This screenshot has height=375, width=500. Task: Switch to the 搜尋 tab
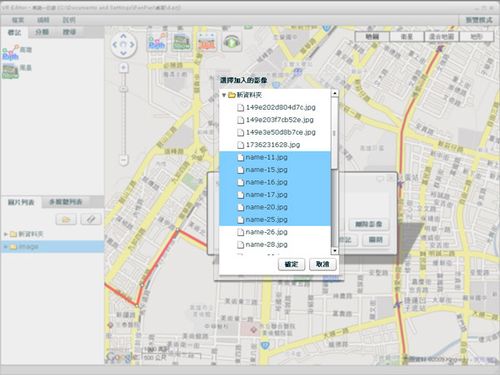click(x=69, y=32)
